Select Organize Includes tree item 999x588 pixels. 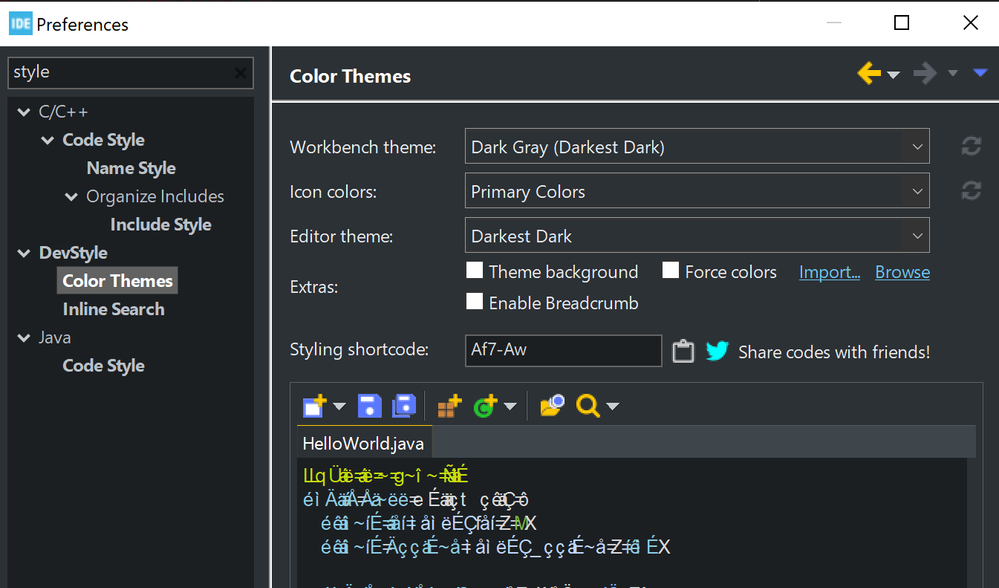(155, 197)
